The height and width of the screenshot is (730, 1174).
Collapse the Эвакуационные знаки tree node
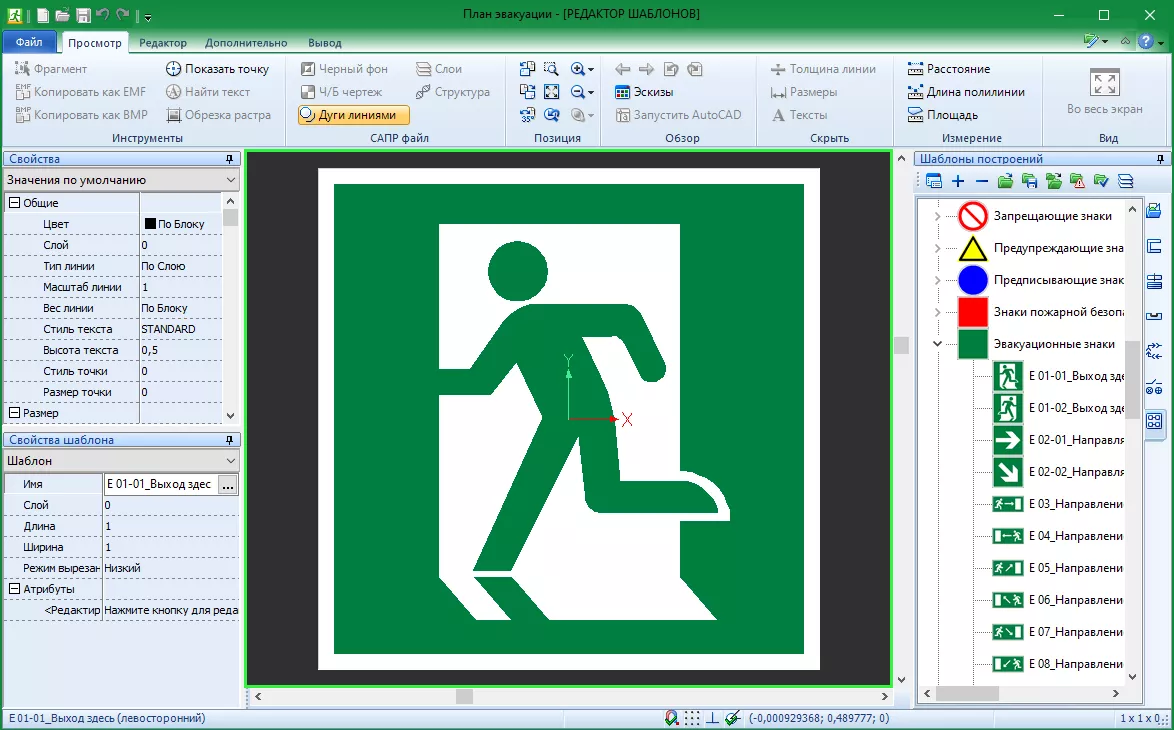click(x=937, y=344)
